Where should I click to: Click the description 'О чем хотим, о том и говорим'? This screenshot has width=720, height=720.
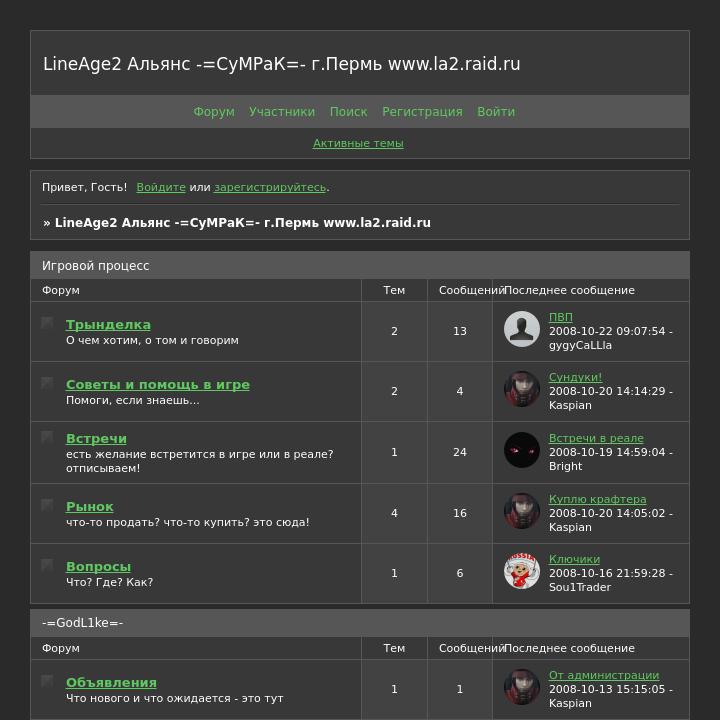(152, 341)
